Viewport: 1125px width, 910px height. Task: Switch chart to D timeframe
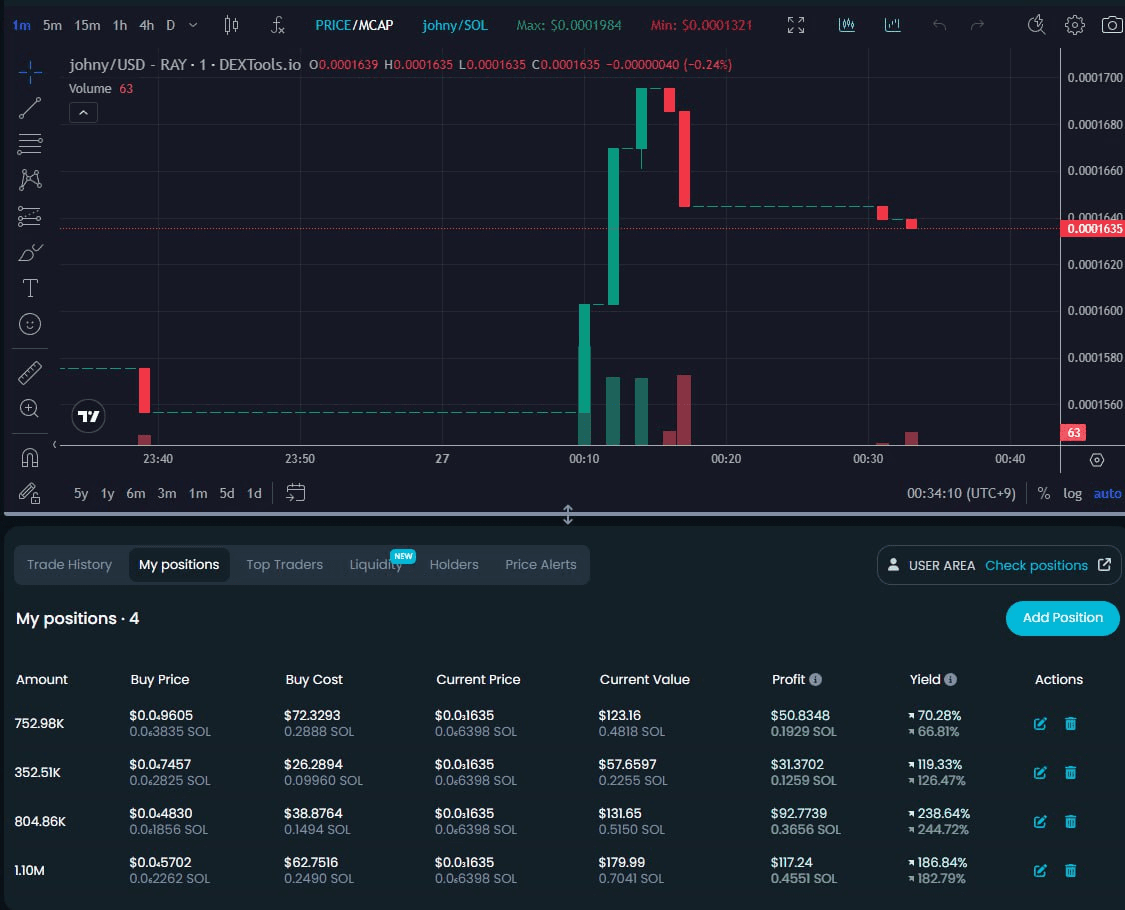tap(171, 25)
